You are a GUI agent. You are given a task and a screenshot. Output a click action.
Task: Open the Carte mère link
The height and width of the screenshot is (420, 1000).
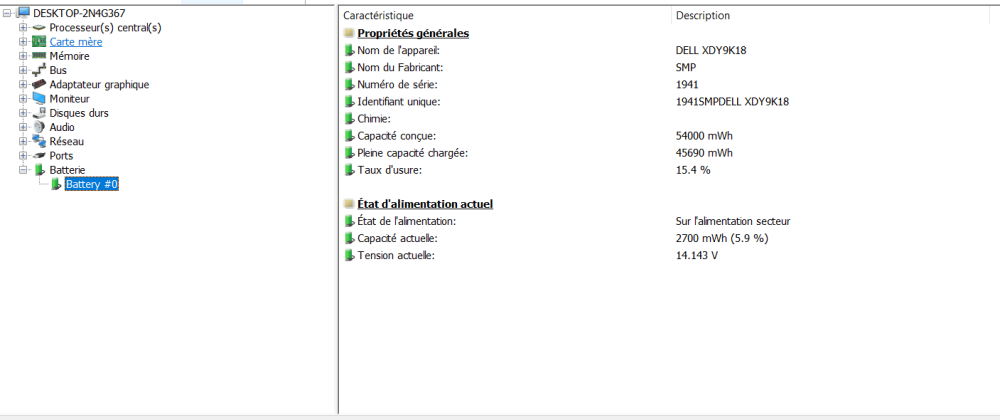(x=76, y=42)
